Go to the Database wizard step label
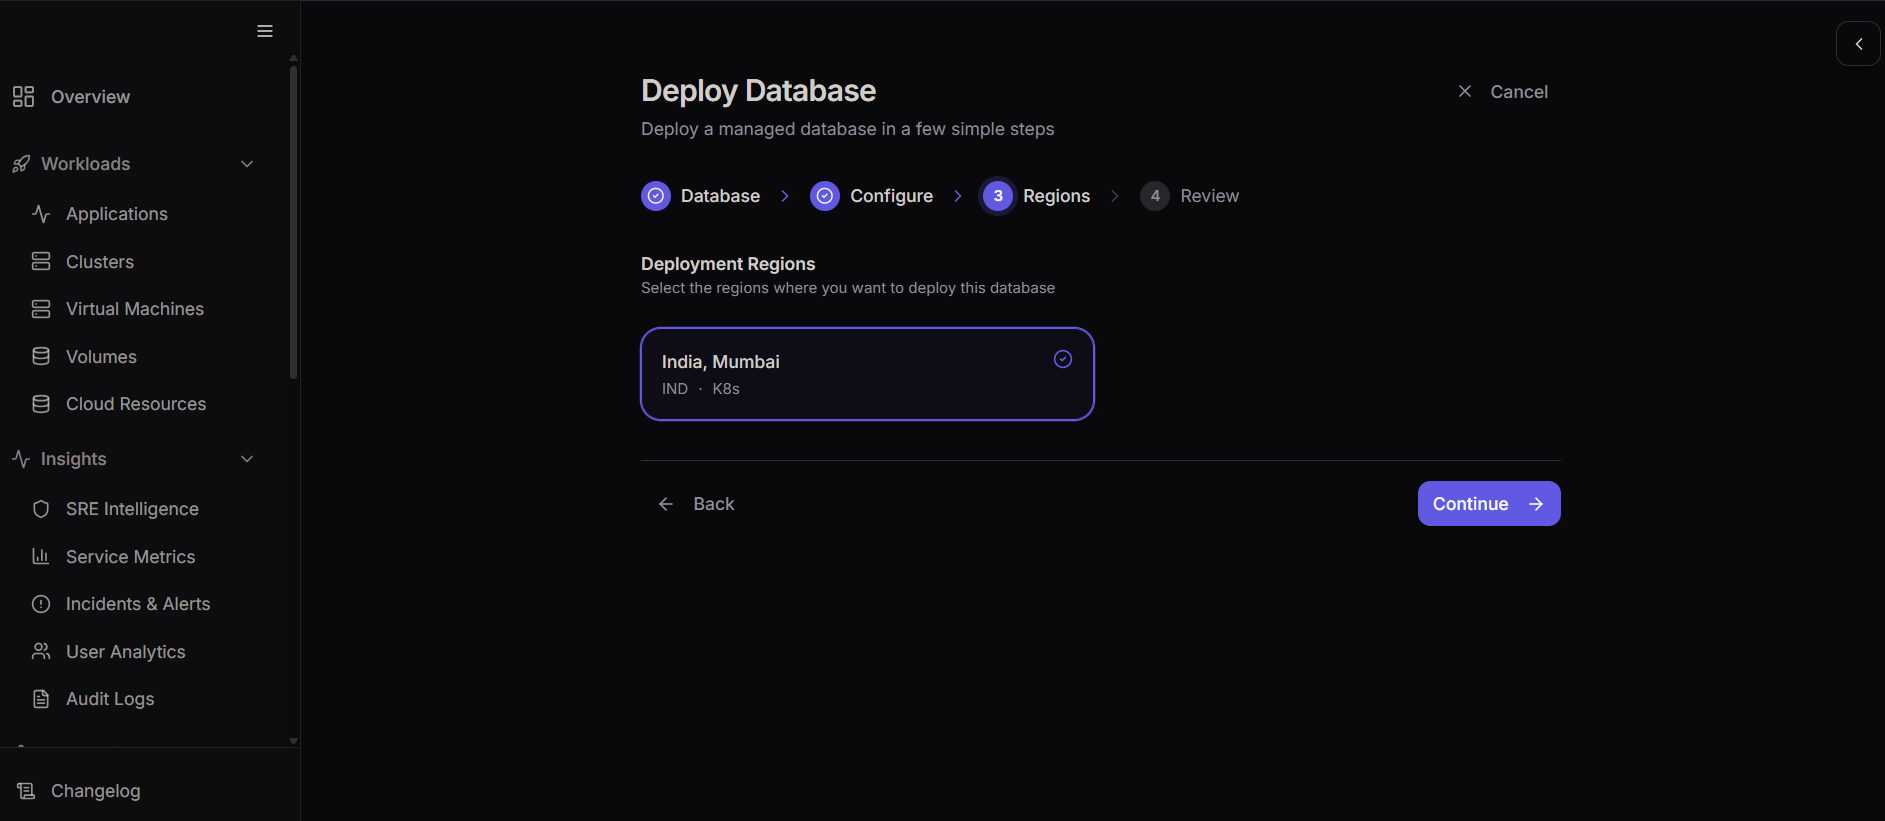 coord(720,196)
